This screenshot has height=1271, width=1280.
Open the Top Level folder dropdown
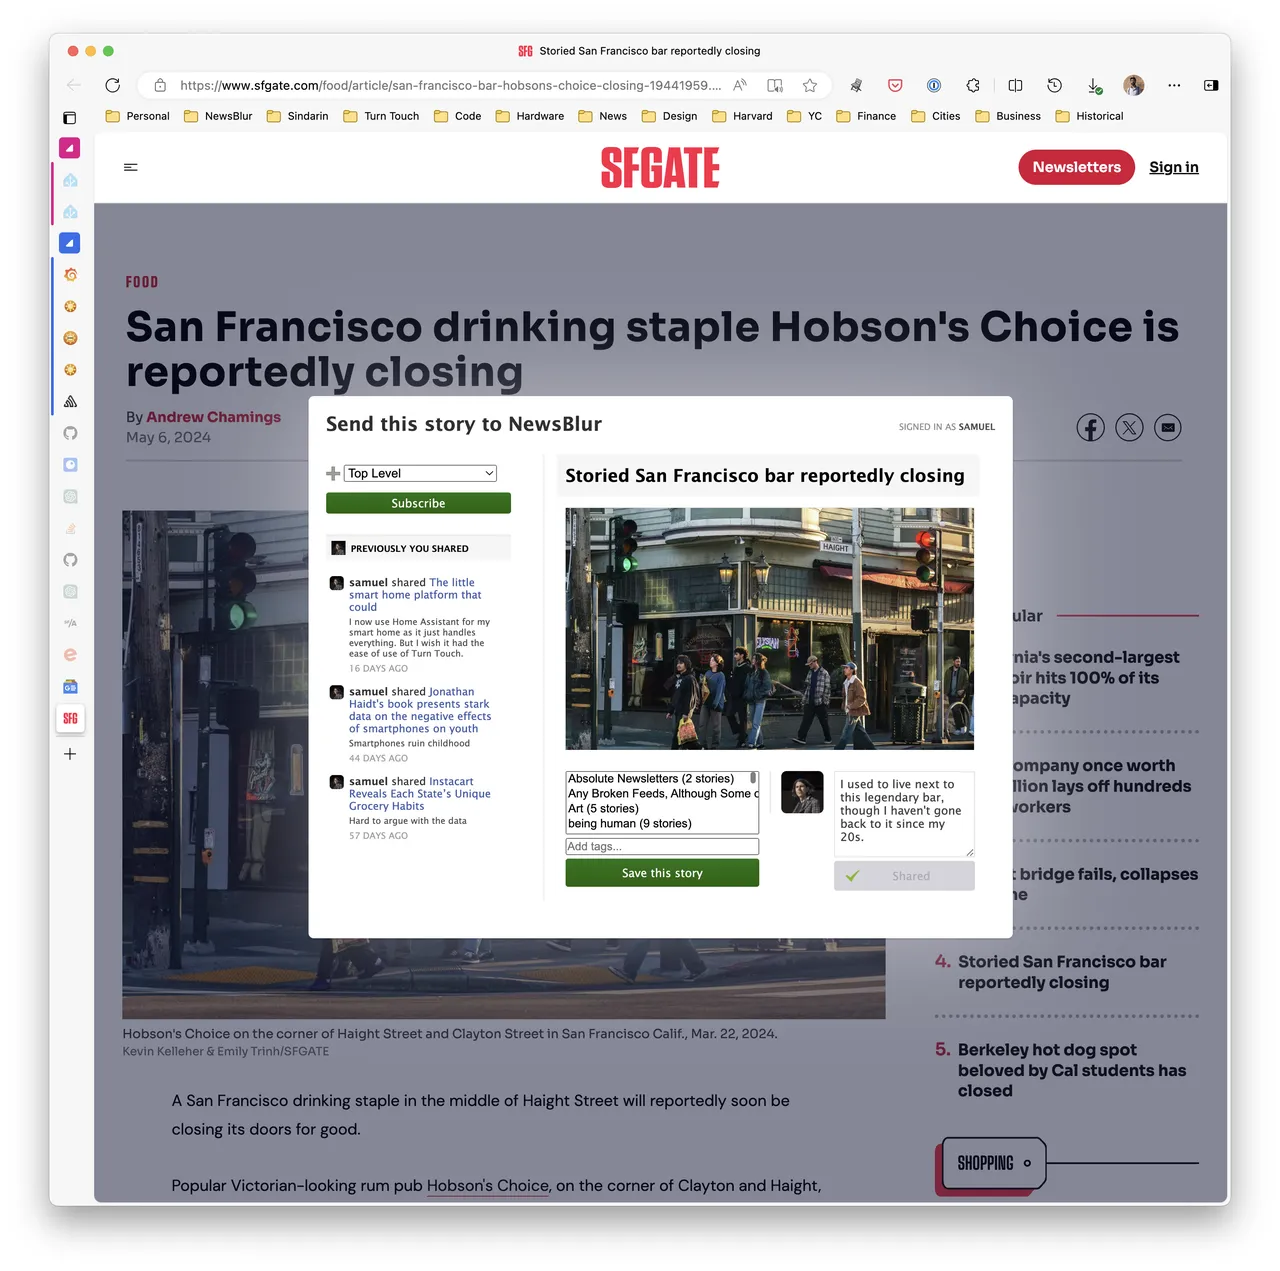tap(421, 474)
